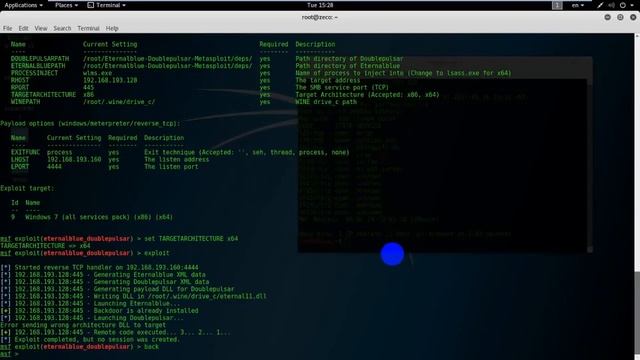The height and width of the screenshot is (360, 640).
Task: Close the root@zeco terminal window
Action: point(633,17)
